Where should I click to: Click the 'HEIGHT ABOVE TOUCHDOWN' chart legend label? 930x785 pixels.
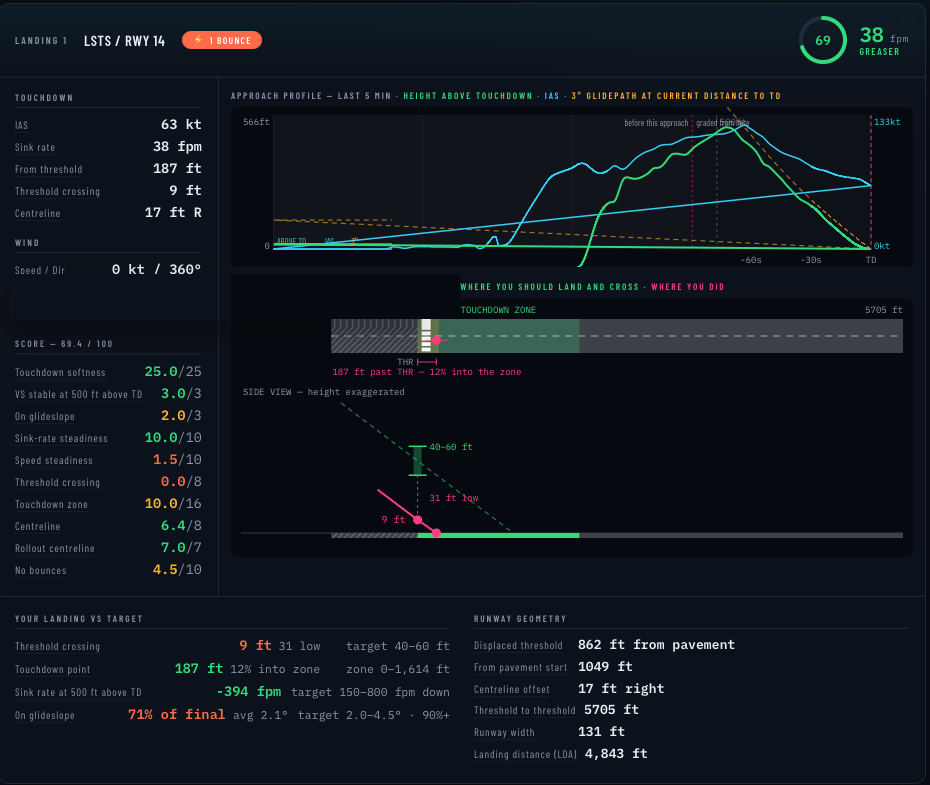click(468, 95)
